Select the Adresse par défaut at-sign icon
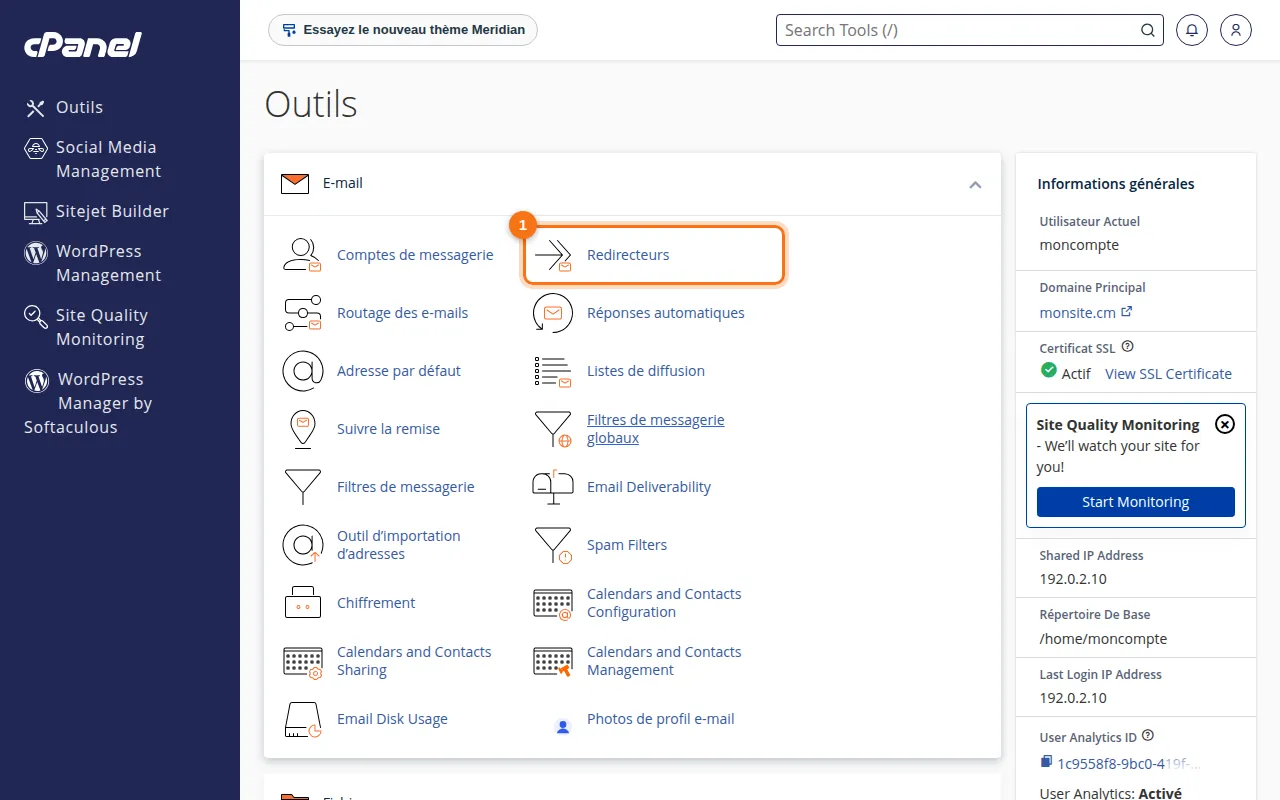Viewport: 1280px width, 800px height. point(302,371)
